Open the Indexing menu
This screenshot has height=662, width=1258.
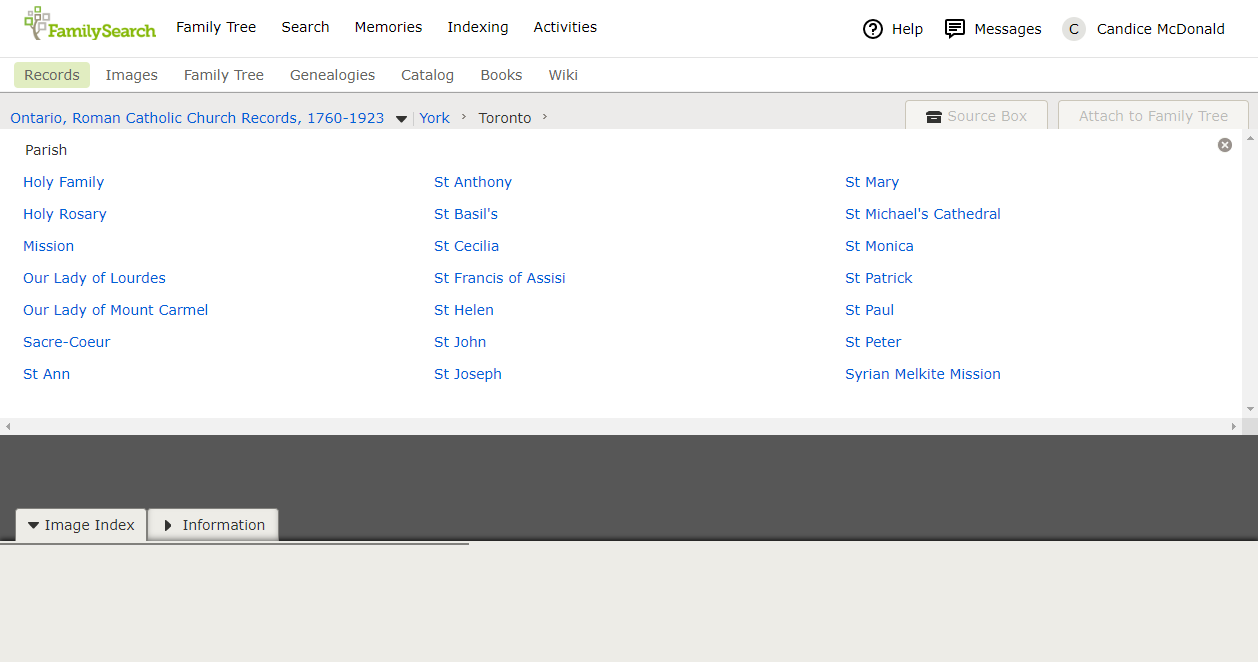tap(477, 27)
